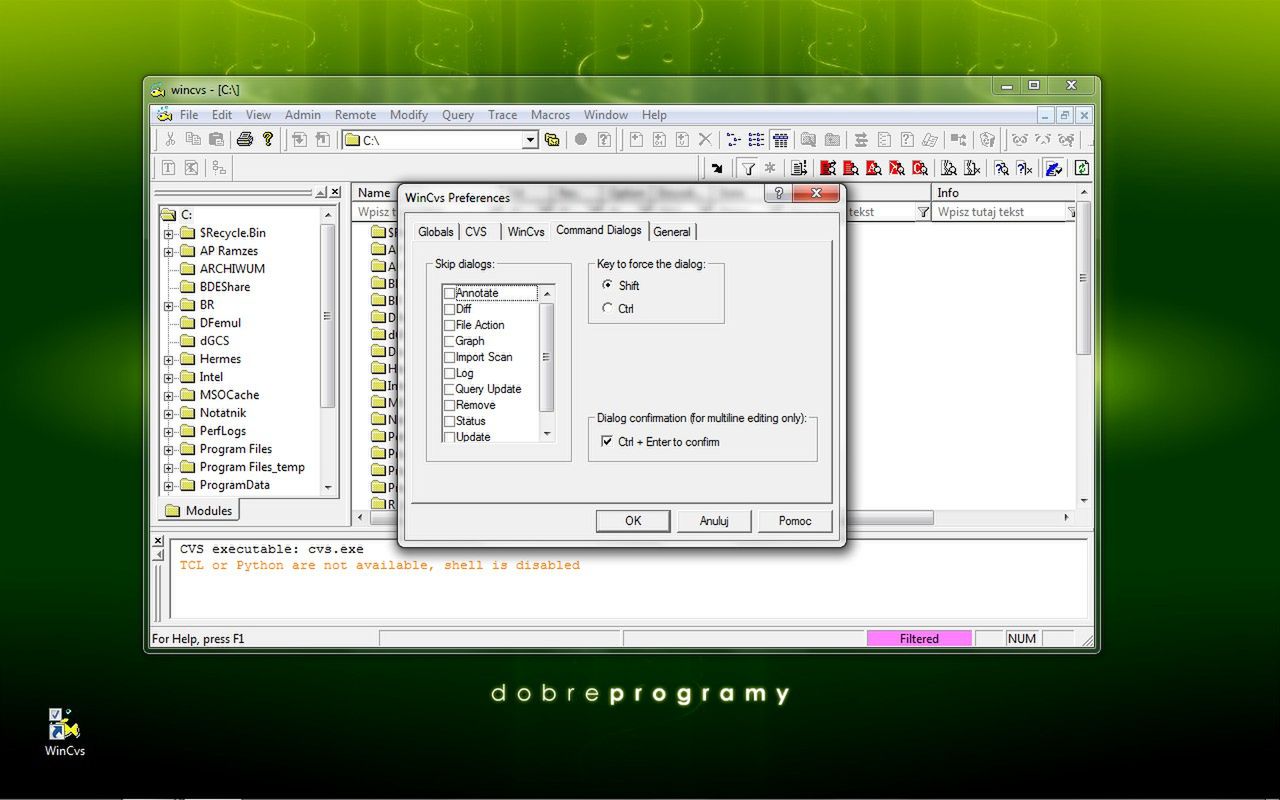Image resolution: width=1280 pixels, height=800 pixels.
Task: Expand the PerfLogs folder node
Action: pyautogui.click(x=169, y=432)
